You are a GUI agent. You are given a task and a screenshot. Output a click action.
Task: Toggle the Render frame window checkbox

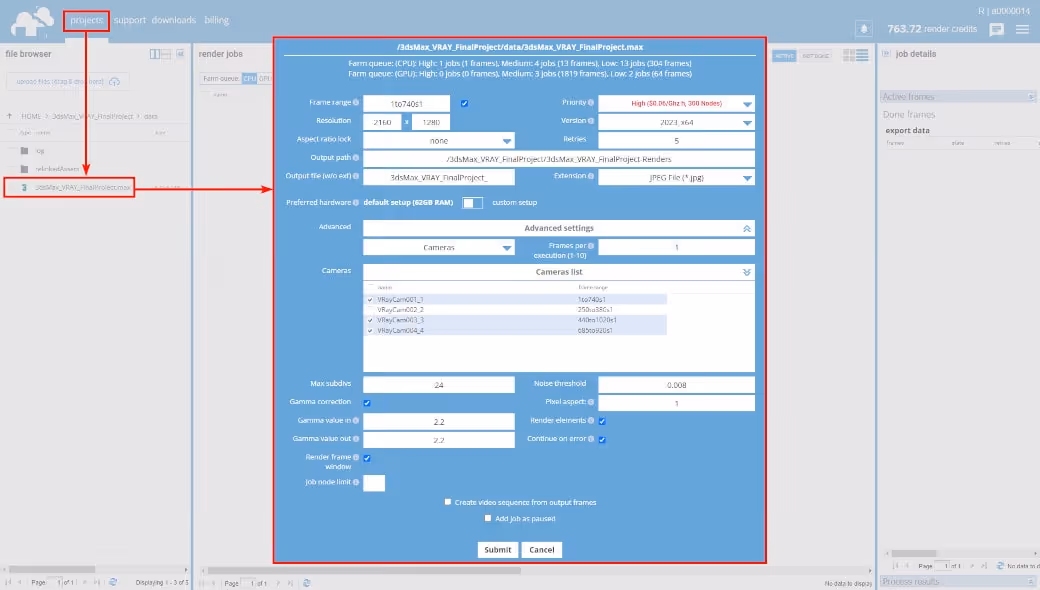point(367,458)
